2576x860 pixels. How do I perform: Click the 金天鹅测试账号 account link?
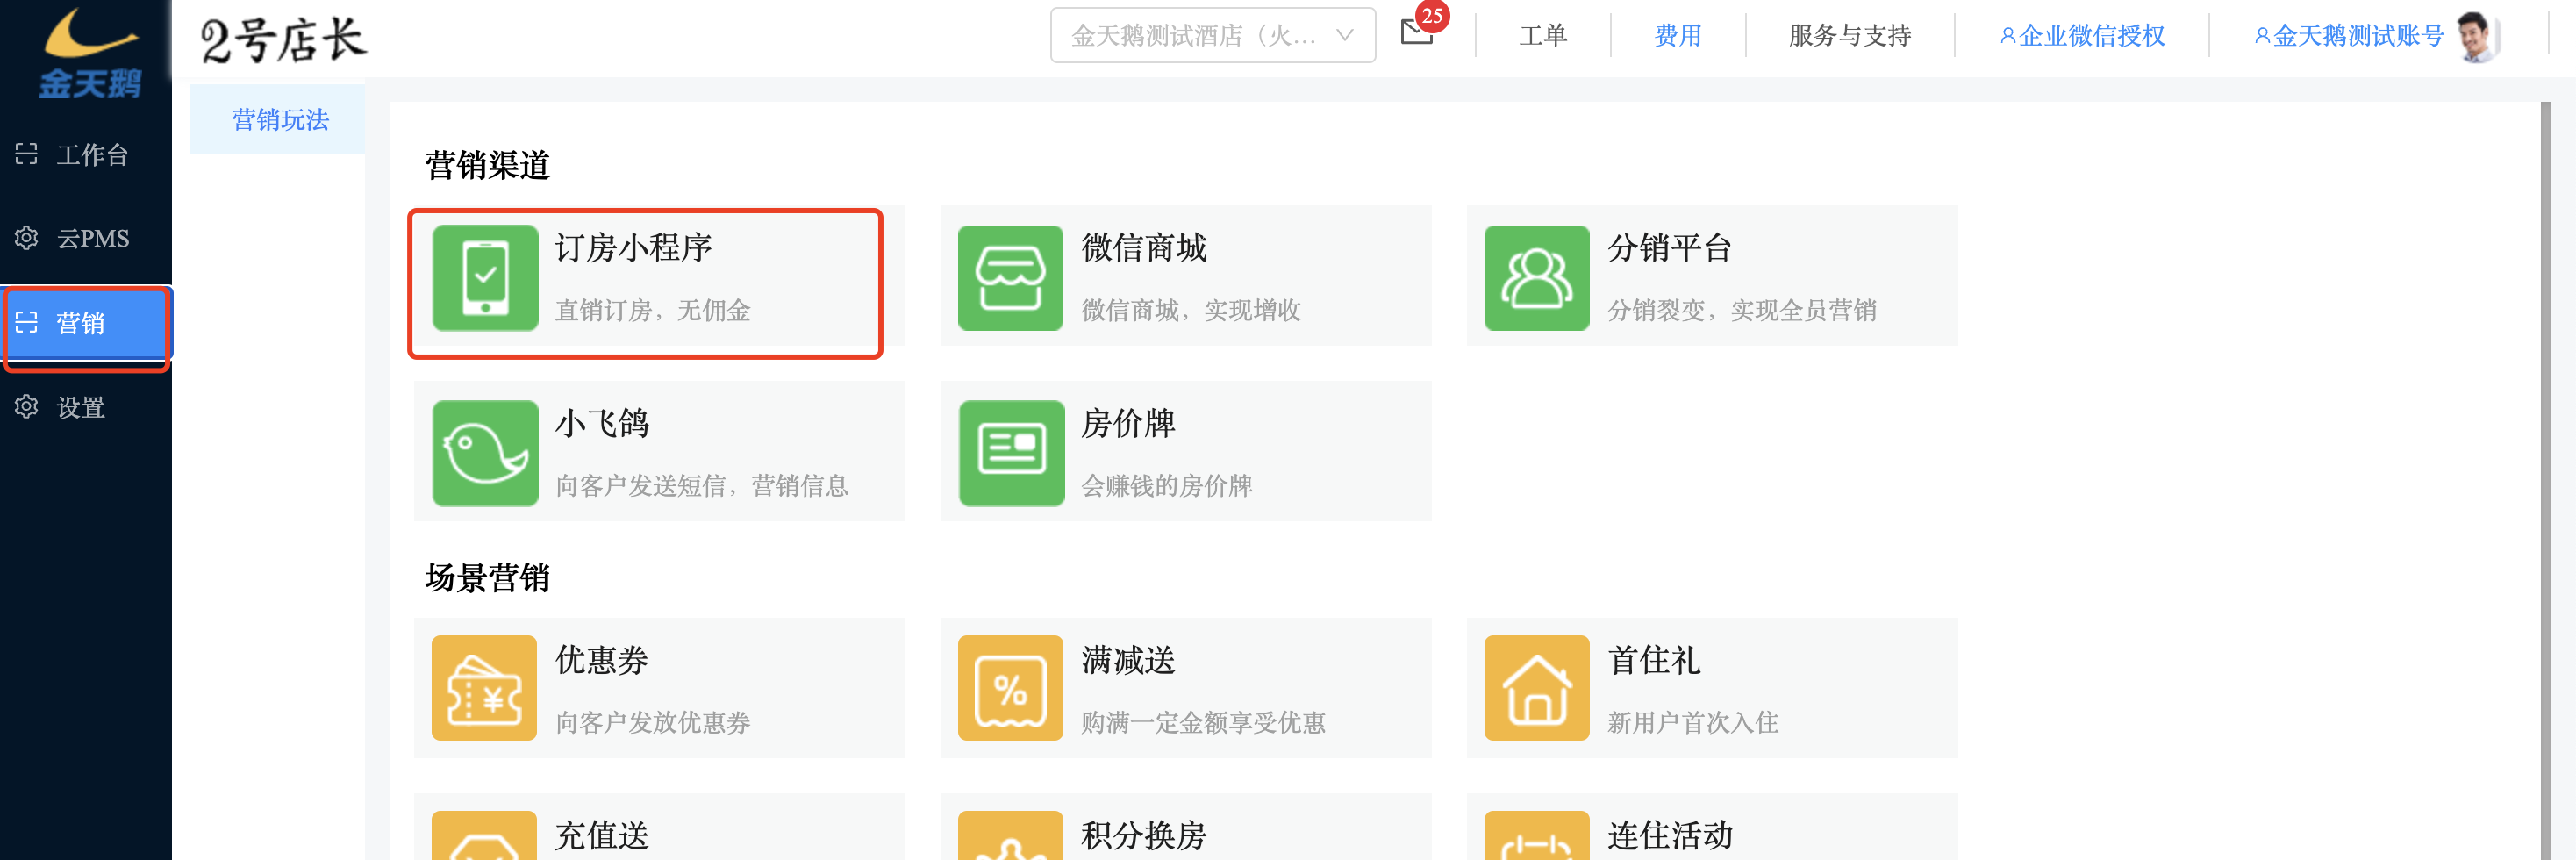tap(2349, 36)
